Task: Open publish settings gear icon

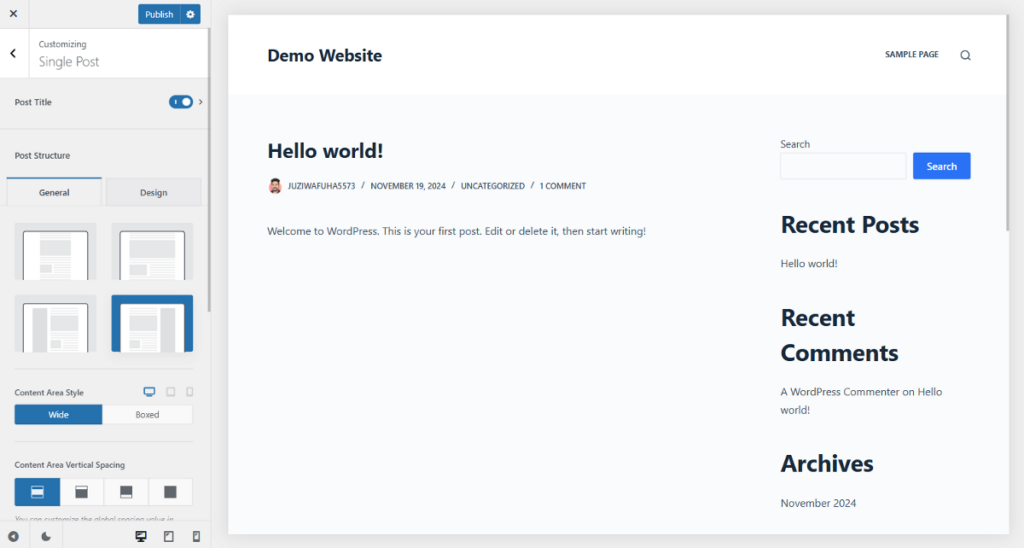Action: click(x=191, y=14)
